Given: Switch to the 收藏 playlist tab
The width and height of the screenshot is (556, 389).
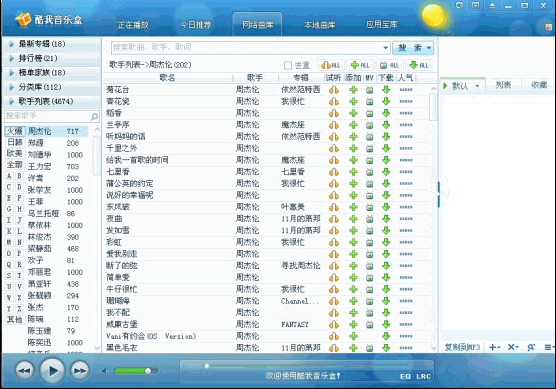Looking at the screenshot, I should pos(539,85).
